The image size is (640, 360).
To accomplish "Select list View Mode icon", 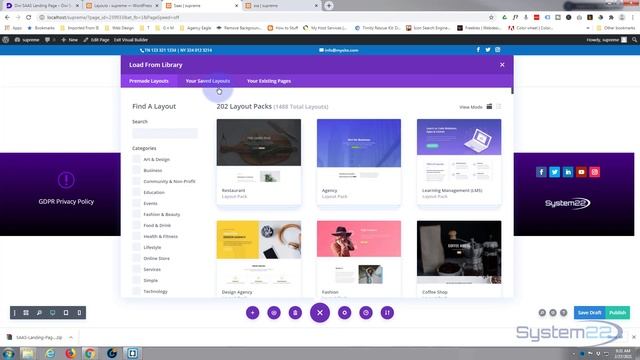I will pyautogui.click(x=499, y=107).
